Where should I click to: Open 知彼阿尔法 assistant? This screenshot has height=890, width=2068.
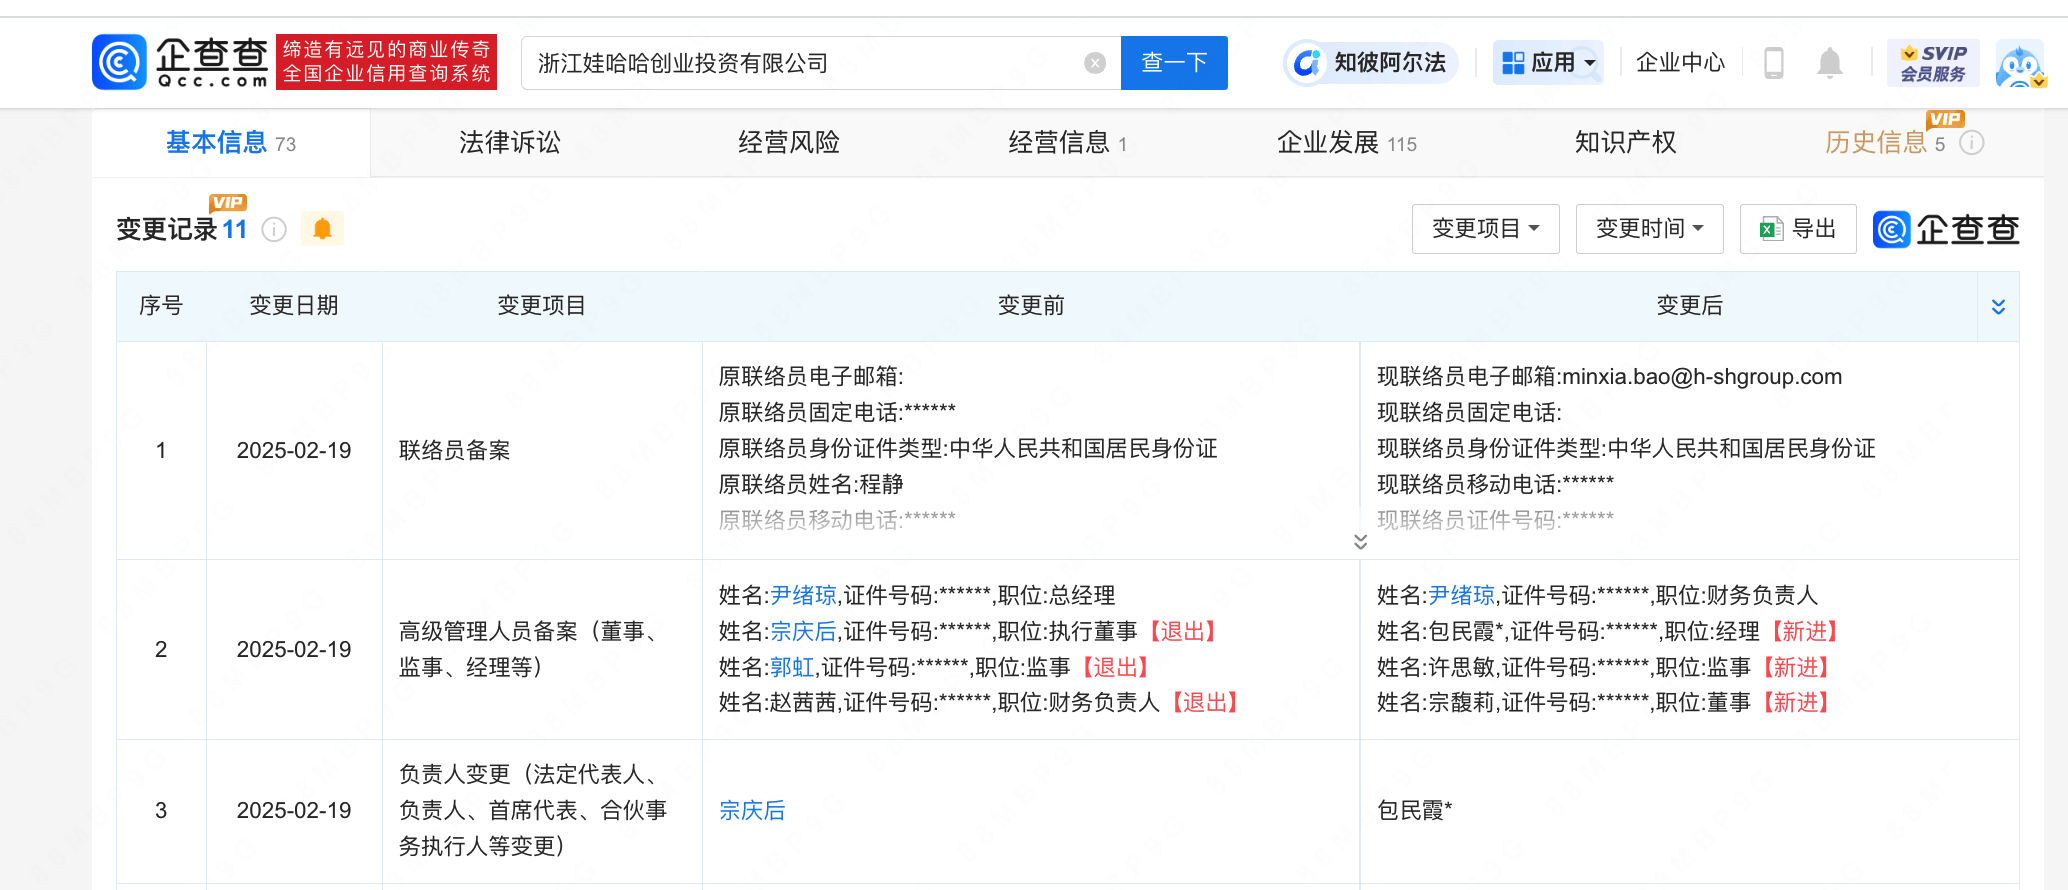(1371, 63)
